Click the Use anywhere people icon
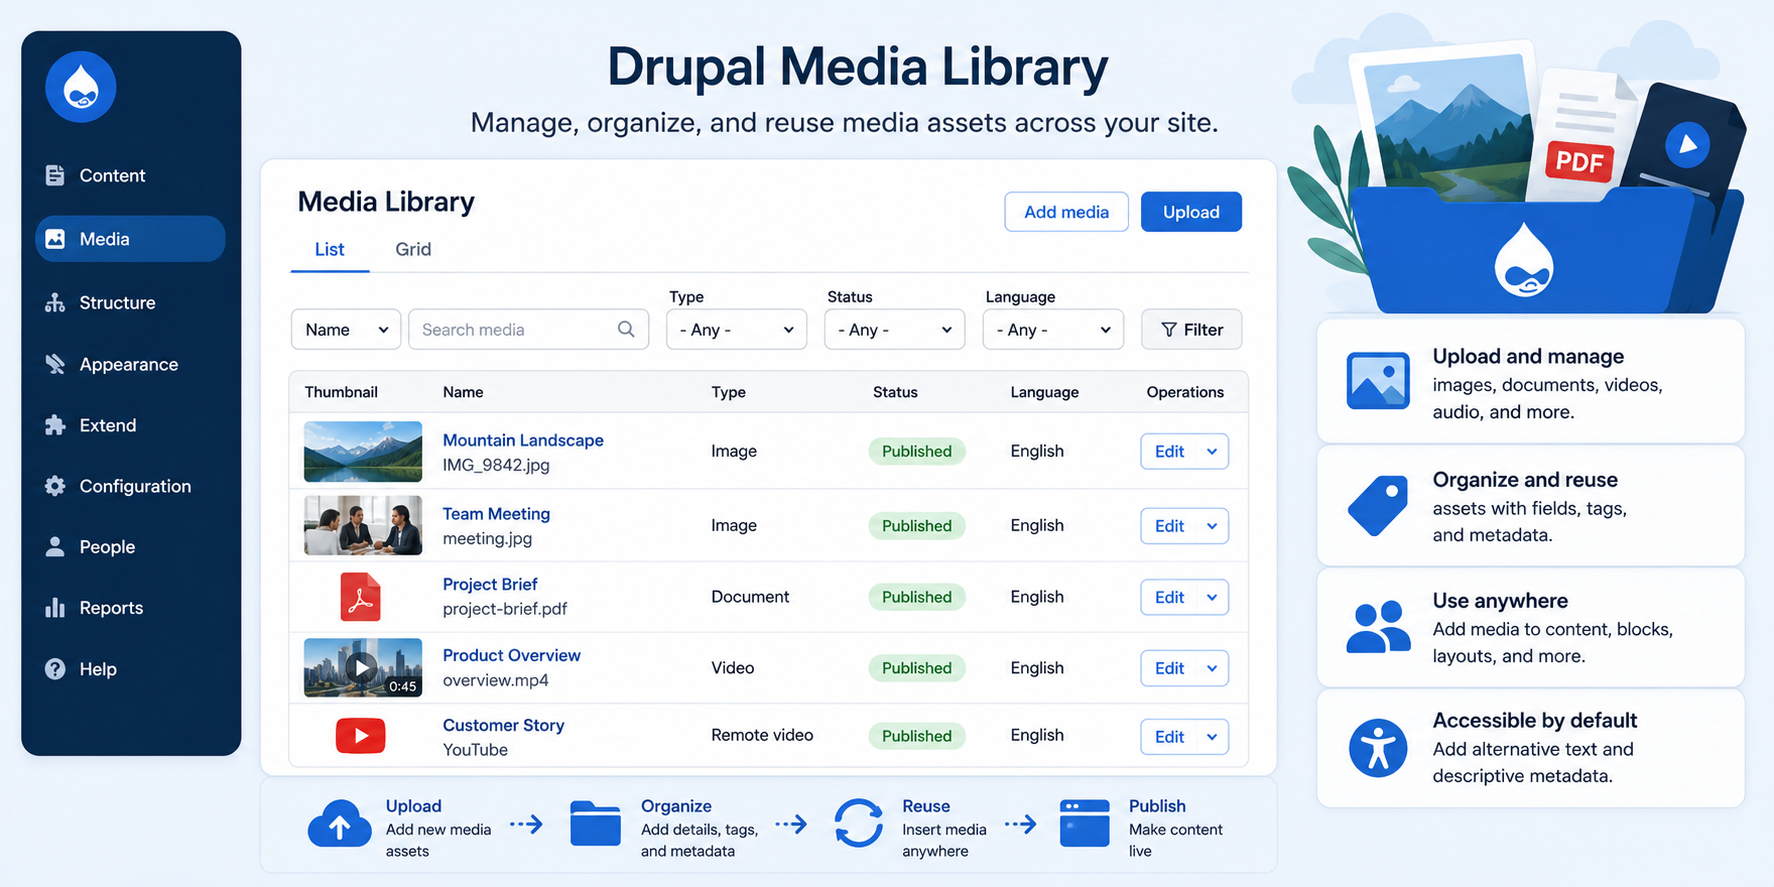1774x887 pixels. [1378, 627]
